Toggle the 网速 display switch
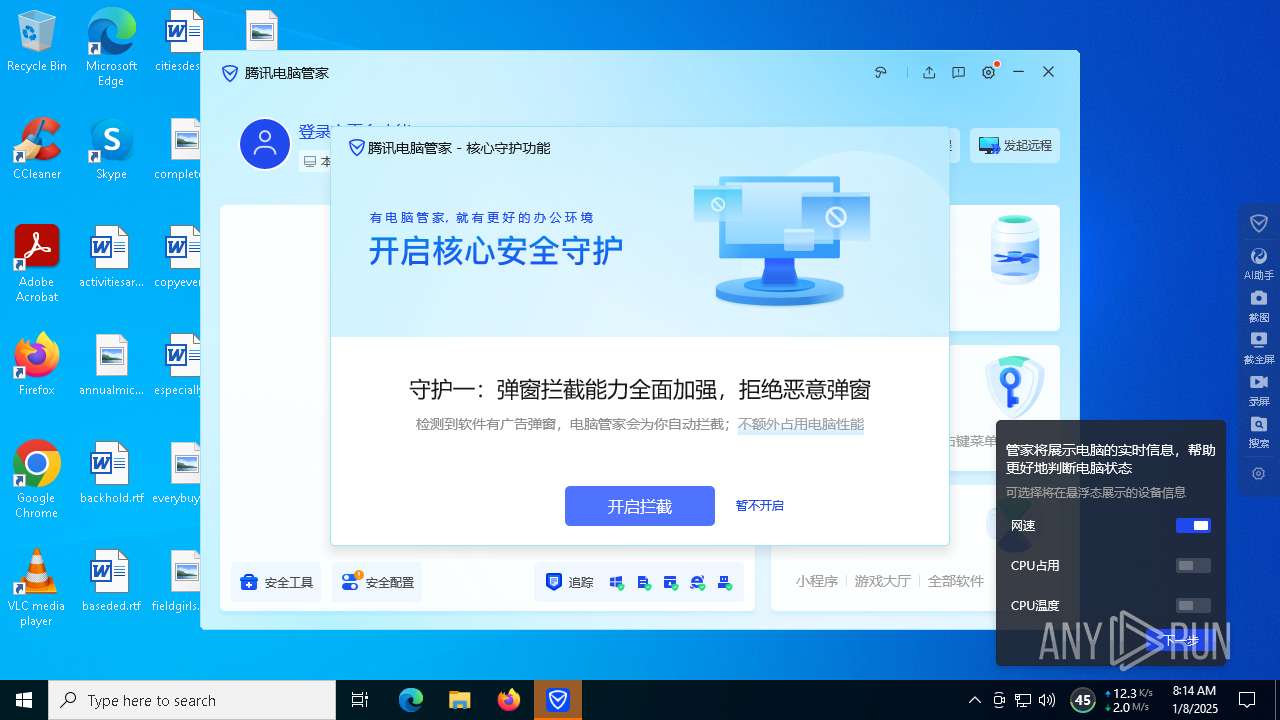The image size is (1280, 720). tap(1193, 525)
